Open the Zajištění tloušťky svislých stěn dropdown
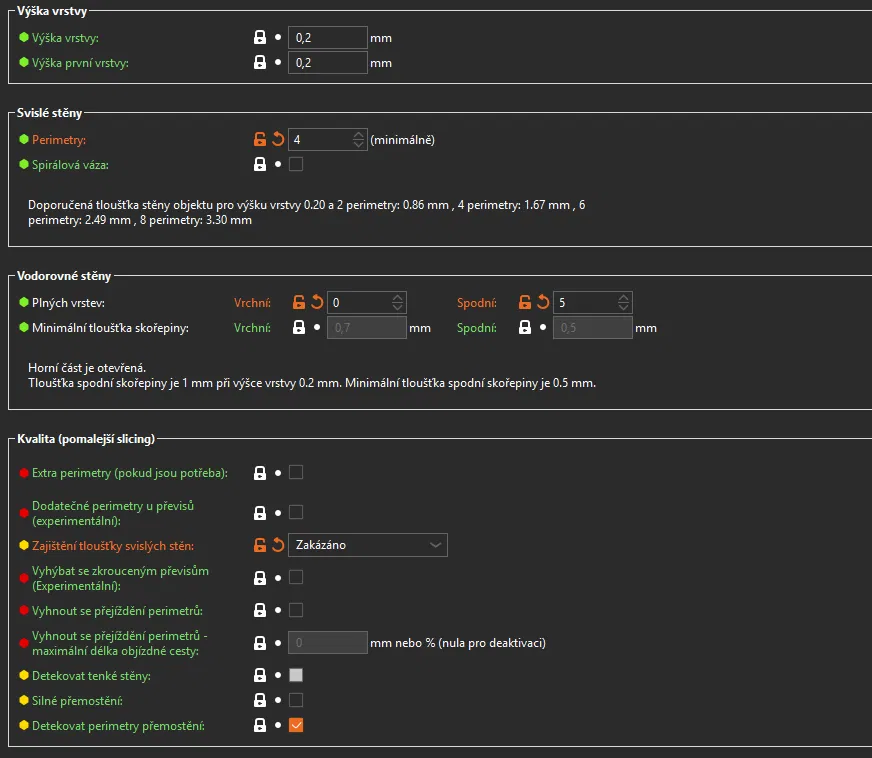The height and width of the screenshot is (758, 872). (367, 545)
